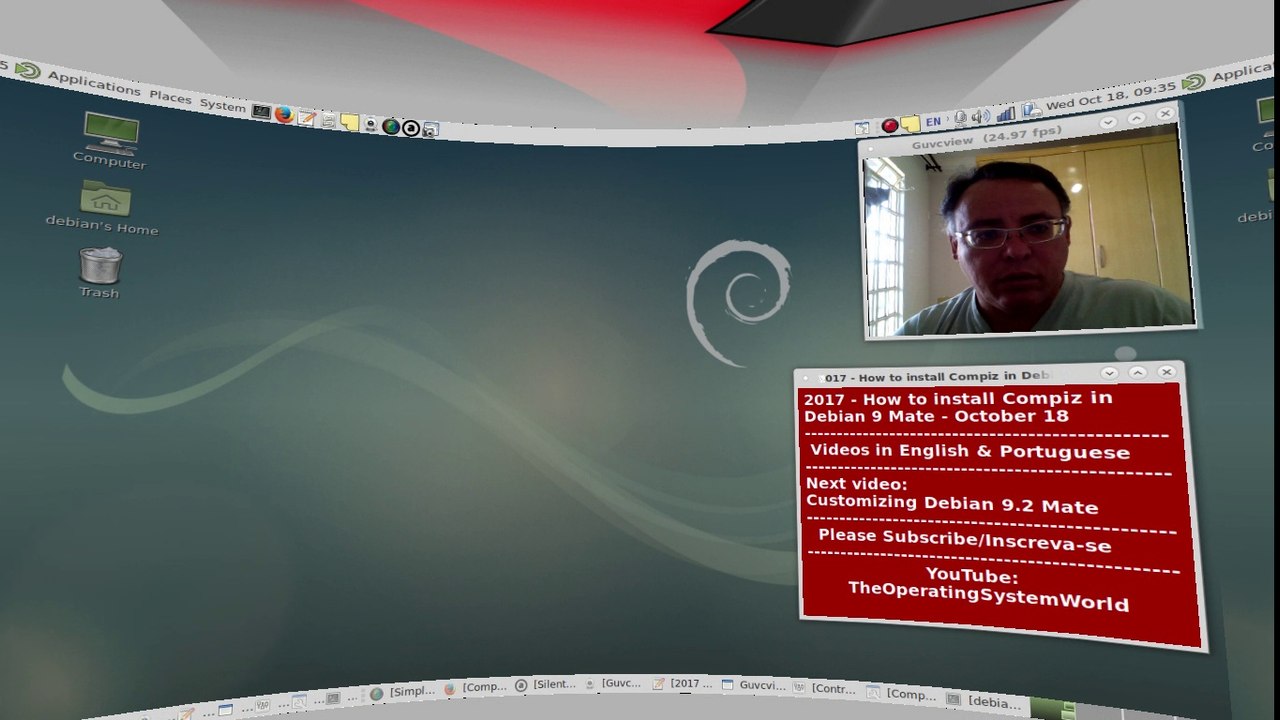Switch to the [debia... taskbar entry
Viewport: 1280px width, 720px height.
point(985,701)
